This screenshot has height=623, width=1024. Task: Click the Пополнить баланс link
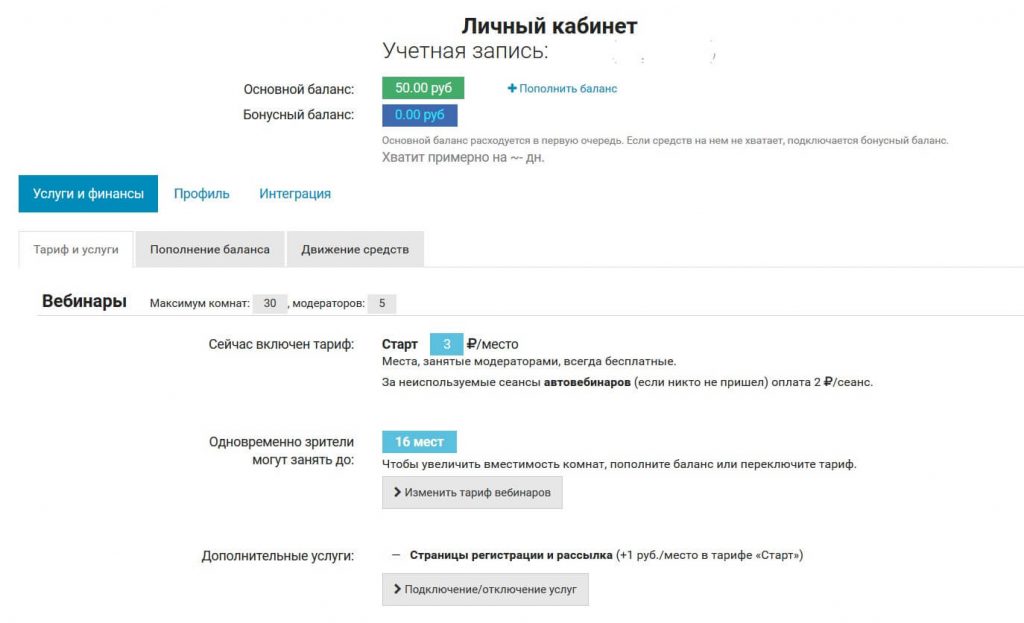tap(567, 89)
